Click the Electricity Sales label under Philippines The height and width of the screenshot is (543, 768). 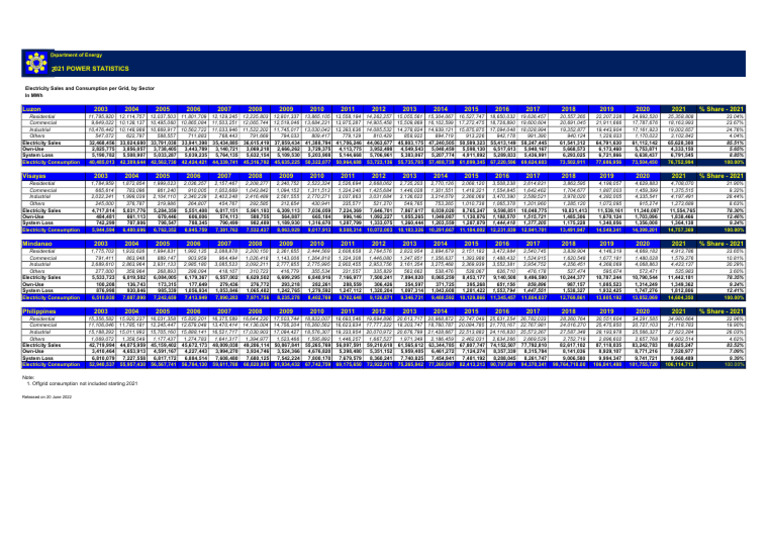pos(42,345)
